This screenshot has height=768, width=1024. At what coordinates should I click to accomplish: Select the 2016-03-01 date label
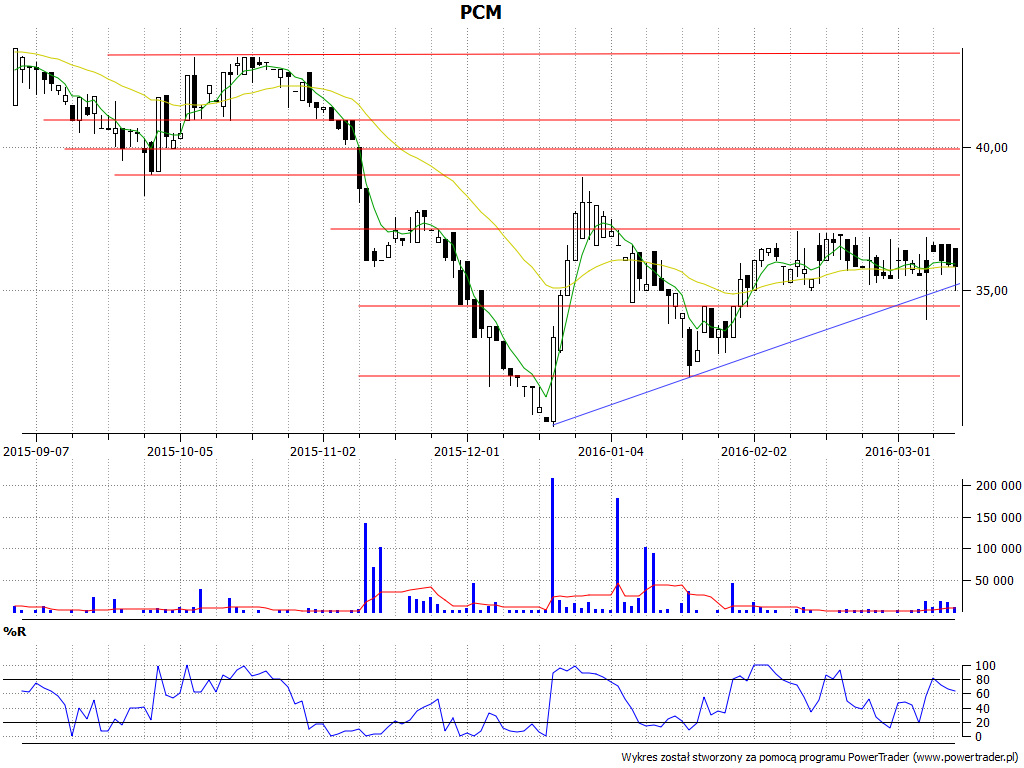click(897, 451)
